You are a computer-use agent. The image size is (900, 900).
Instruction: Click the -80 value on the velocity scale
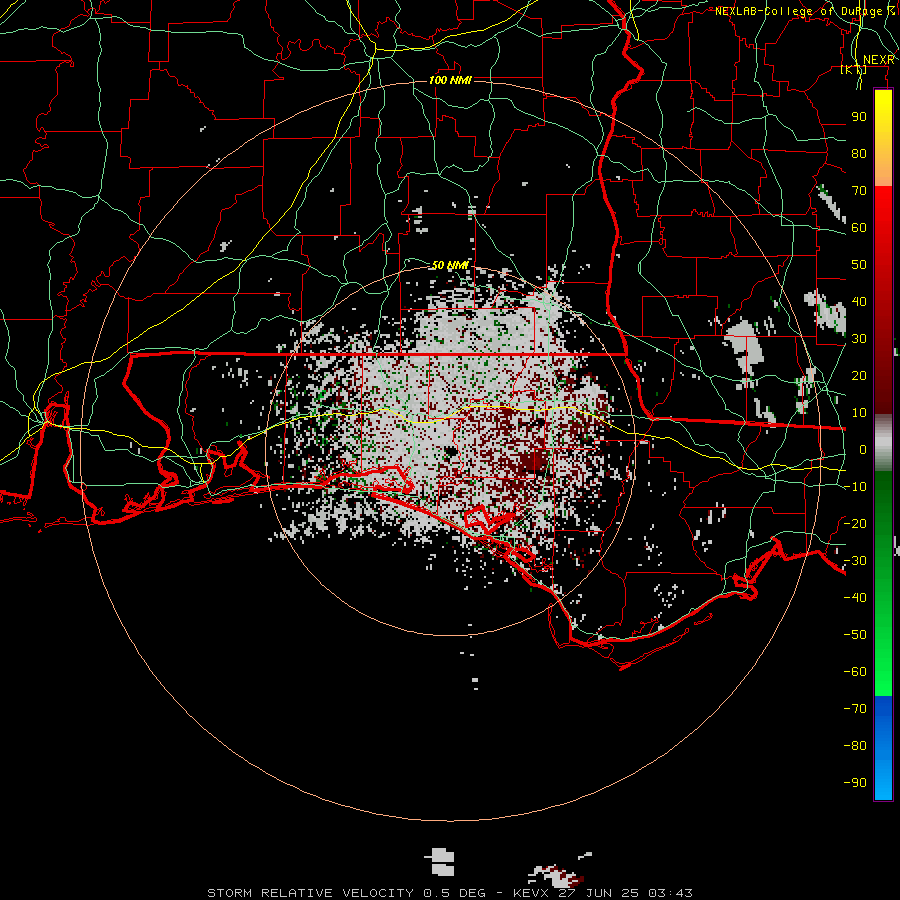pyautogui.click(x=855, y=746)
